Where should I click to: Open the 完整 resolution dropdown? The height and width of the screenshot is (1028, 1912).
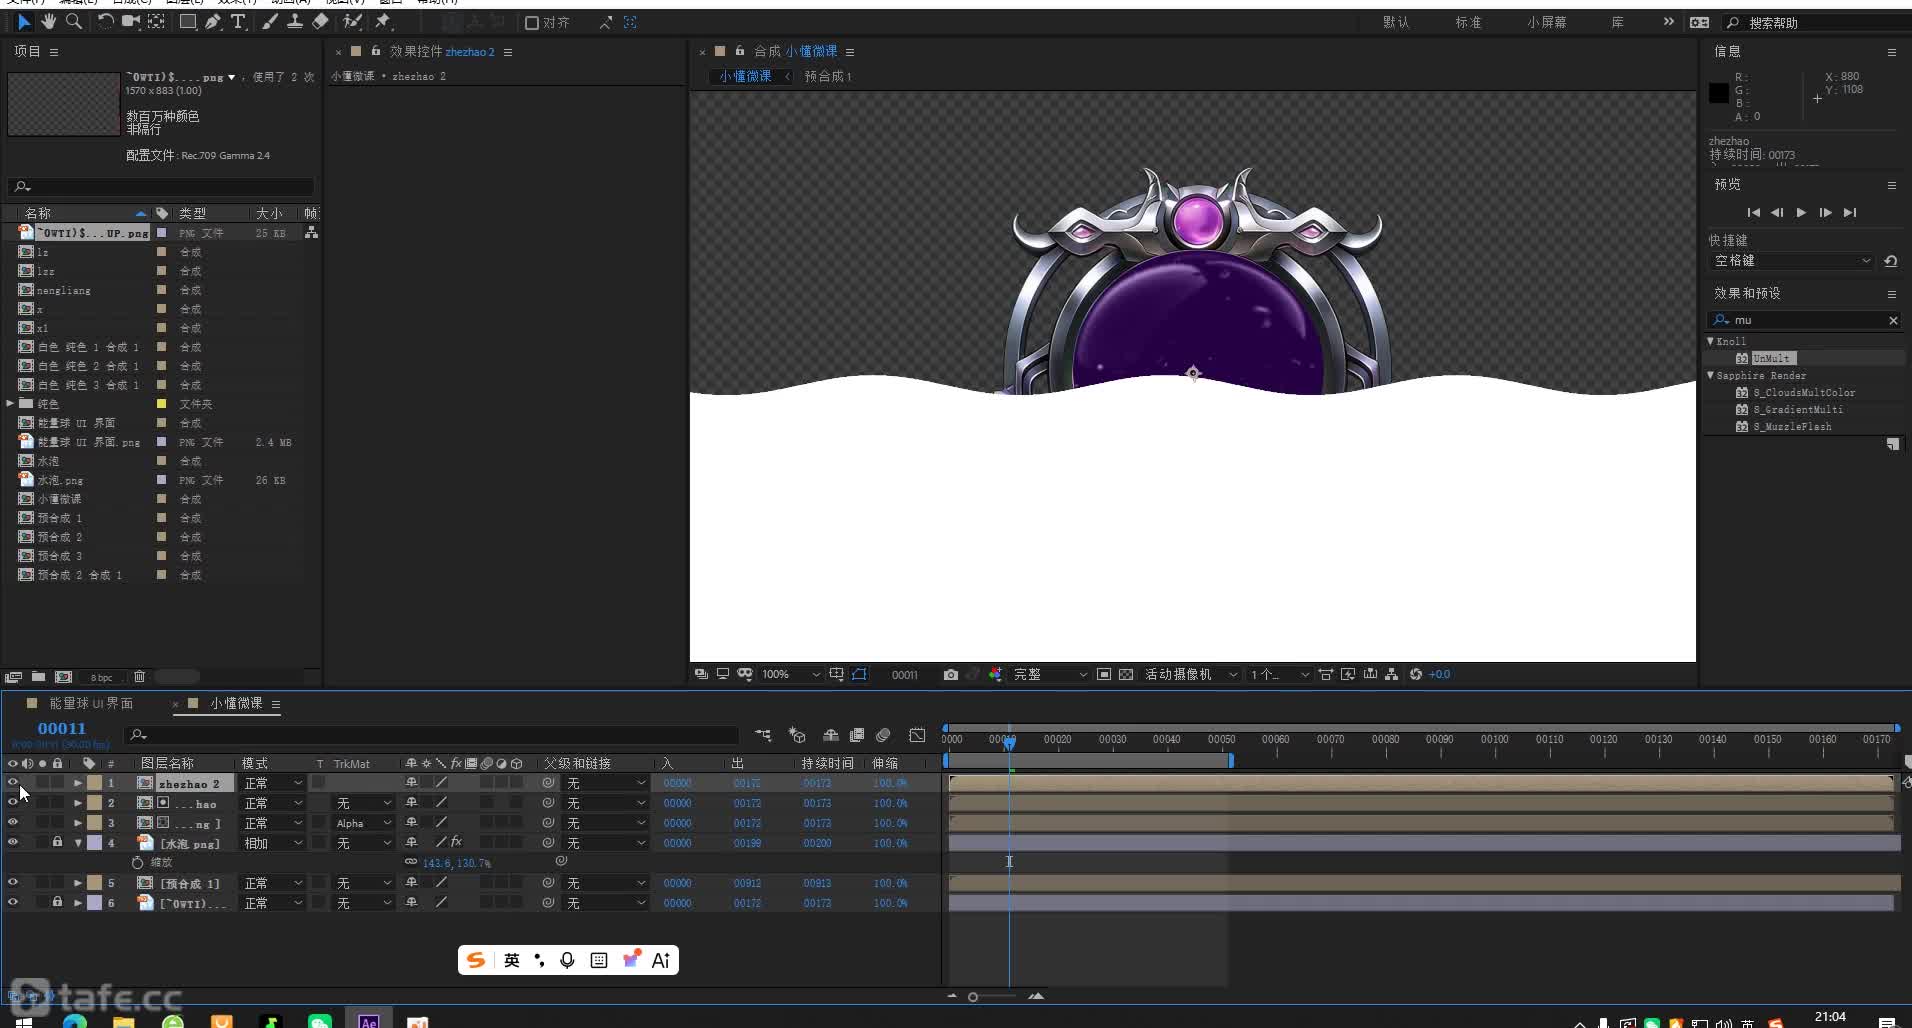point(1050,675)
